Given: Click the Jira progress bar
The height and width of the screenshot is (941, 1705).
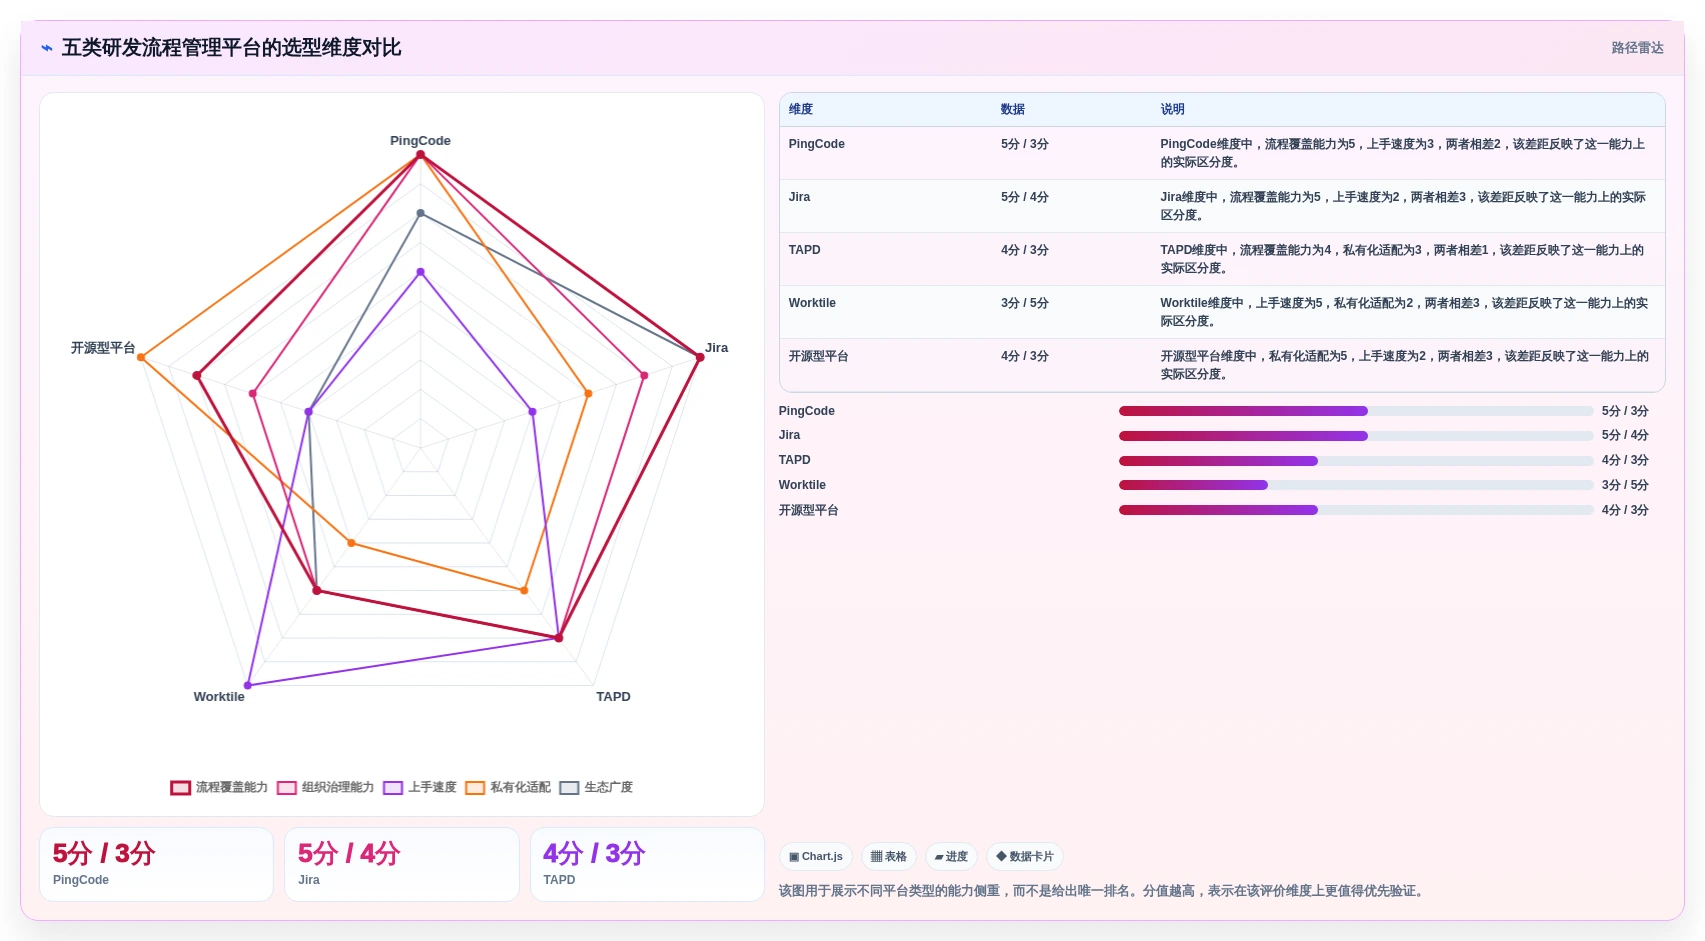Looking at the screenshot, I should tap(1356, 436).
